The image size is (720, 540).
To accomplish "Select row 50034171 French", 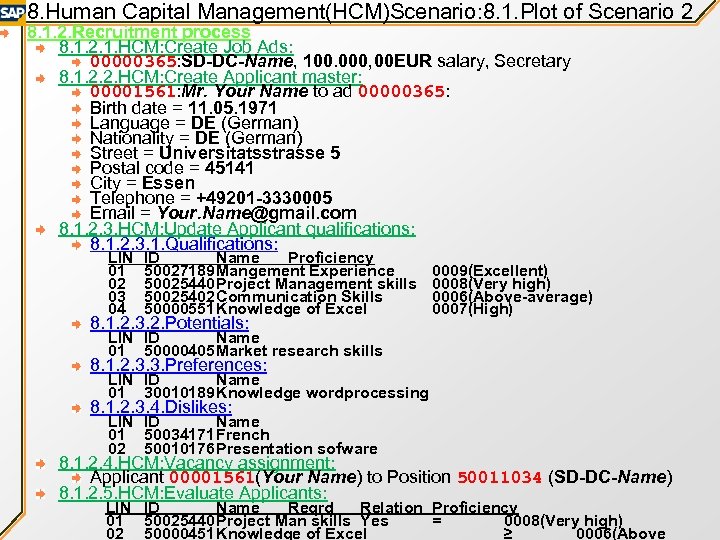I will [x=189, y=435].
